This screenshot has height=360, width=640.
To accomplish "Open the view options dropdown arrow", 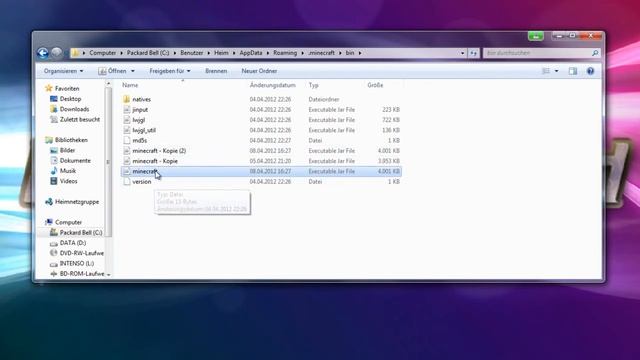I will pos(556,71).
